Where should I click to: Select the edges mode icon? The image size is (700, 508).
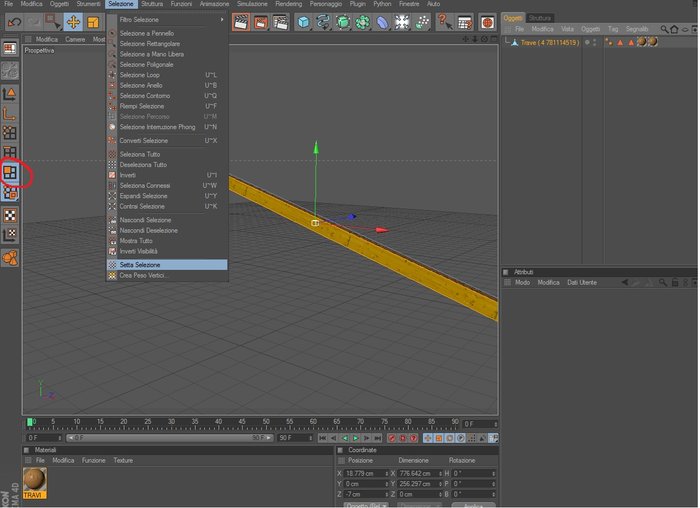(10, 152)
